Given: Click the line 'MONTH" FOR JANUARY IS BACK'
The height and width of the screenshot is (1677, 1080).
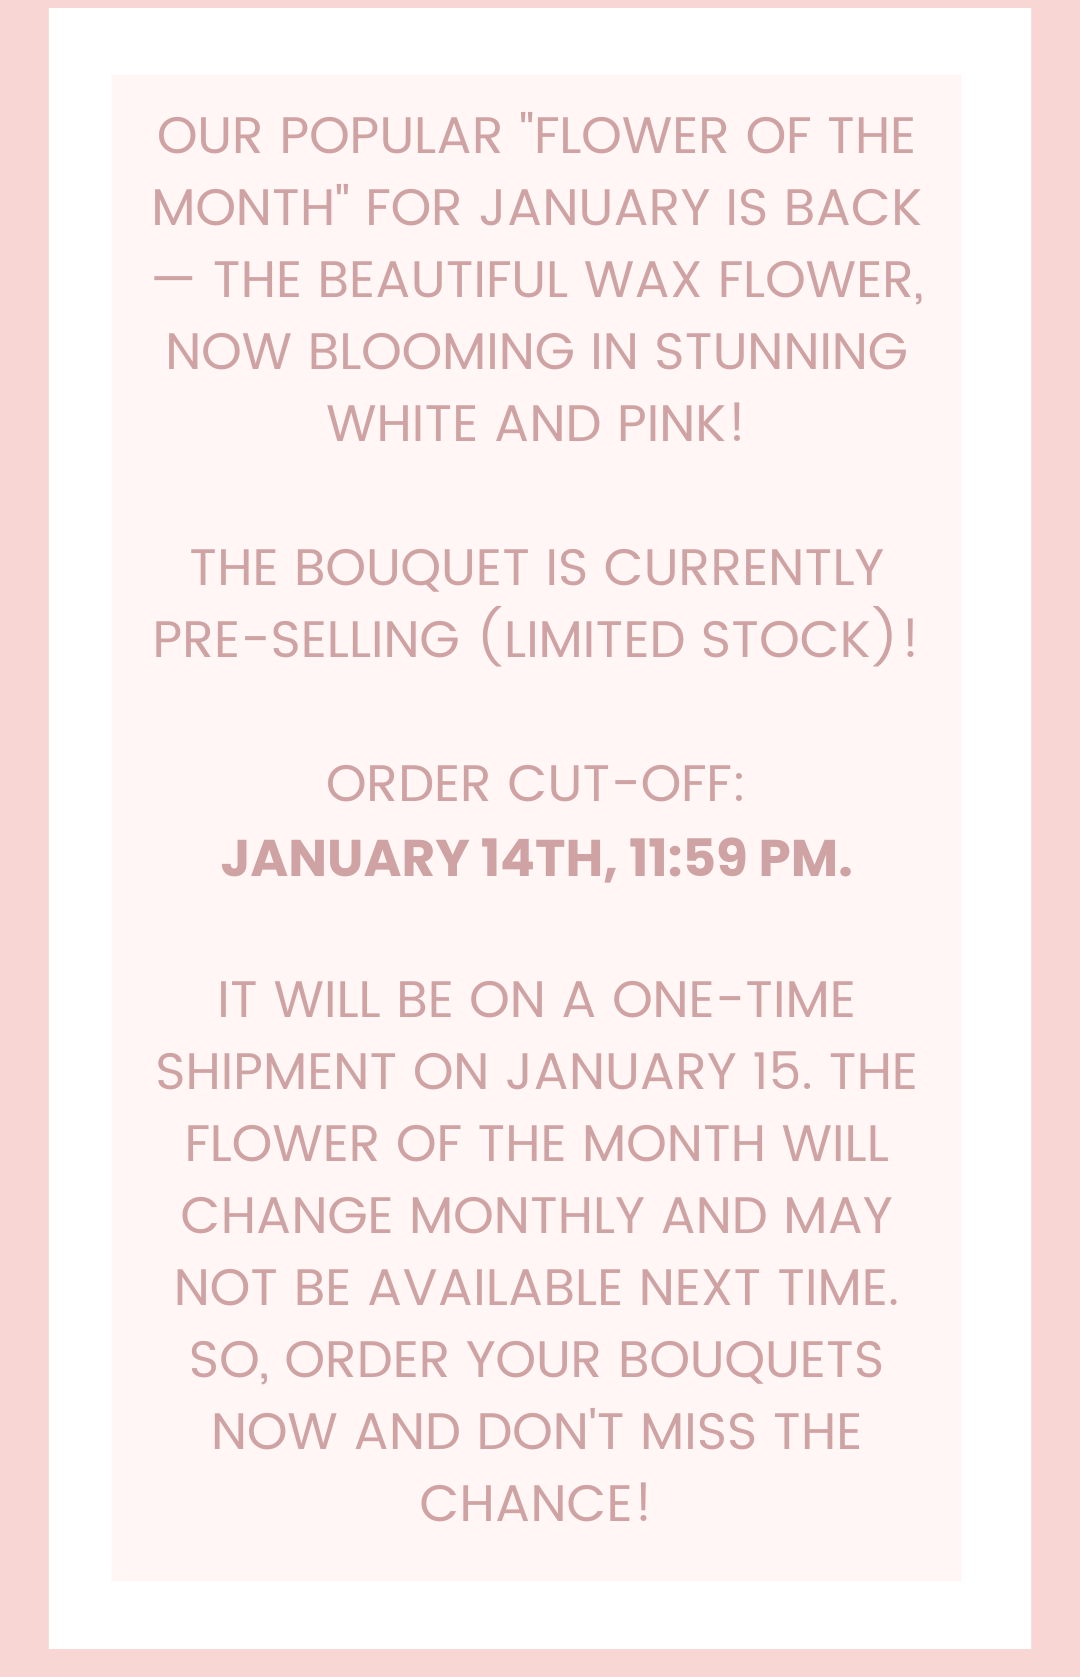Looking at the screenshot, I should (536, 208).
